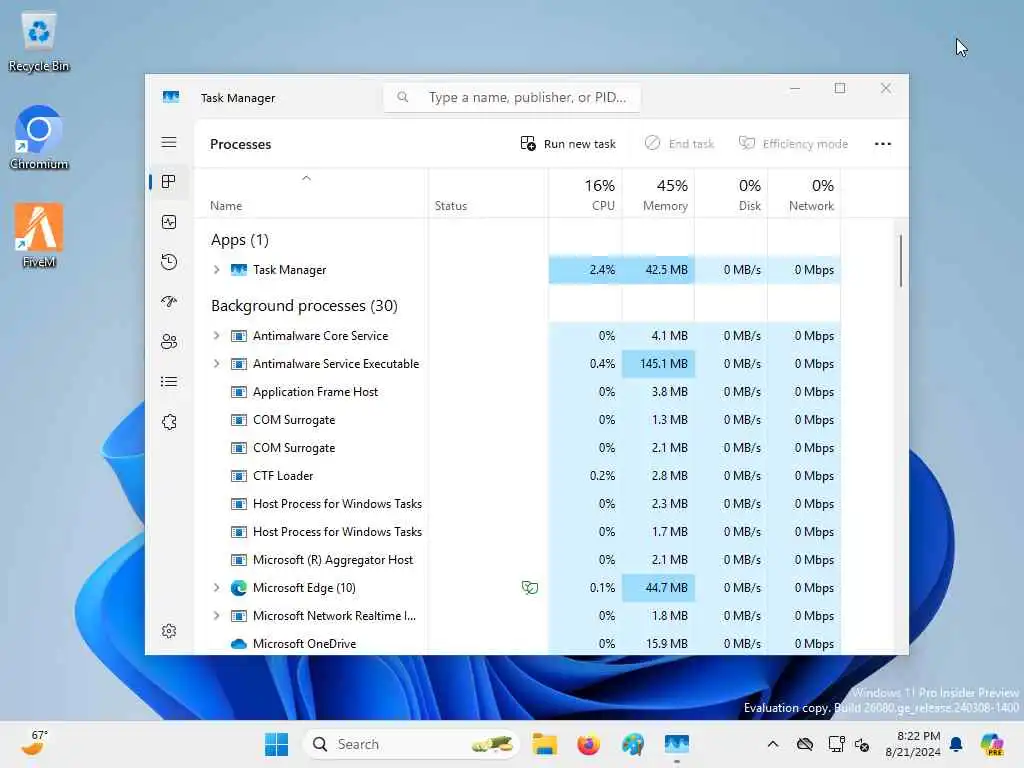The height and width of the screenshot is (768, 1024).
Task: Open the weather widget showing 67°
Action: (36, 743)
